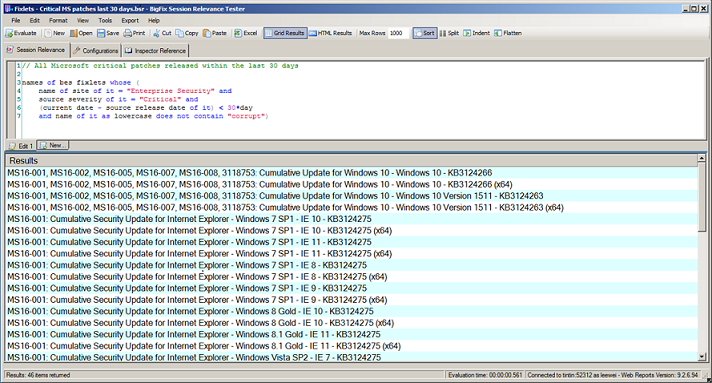Open the Inspector Reference tab
Screen dimensions: 712x383
(x=155, y=51)
